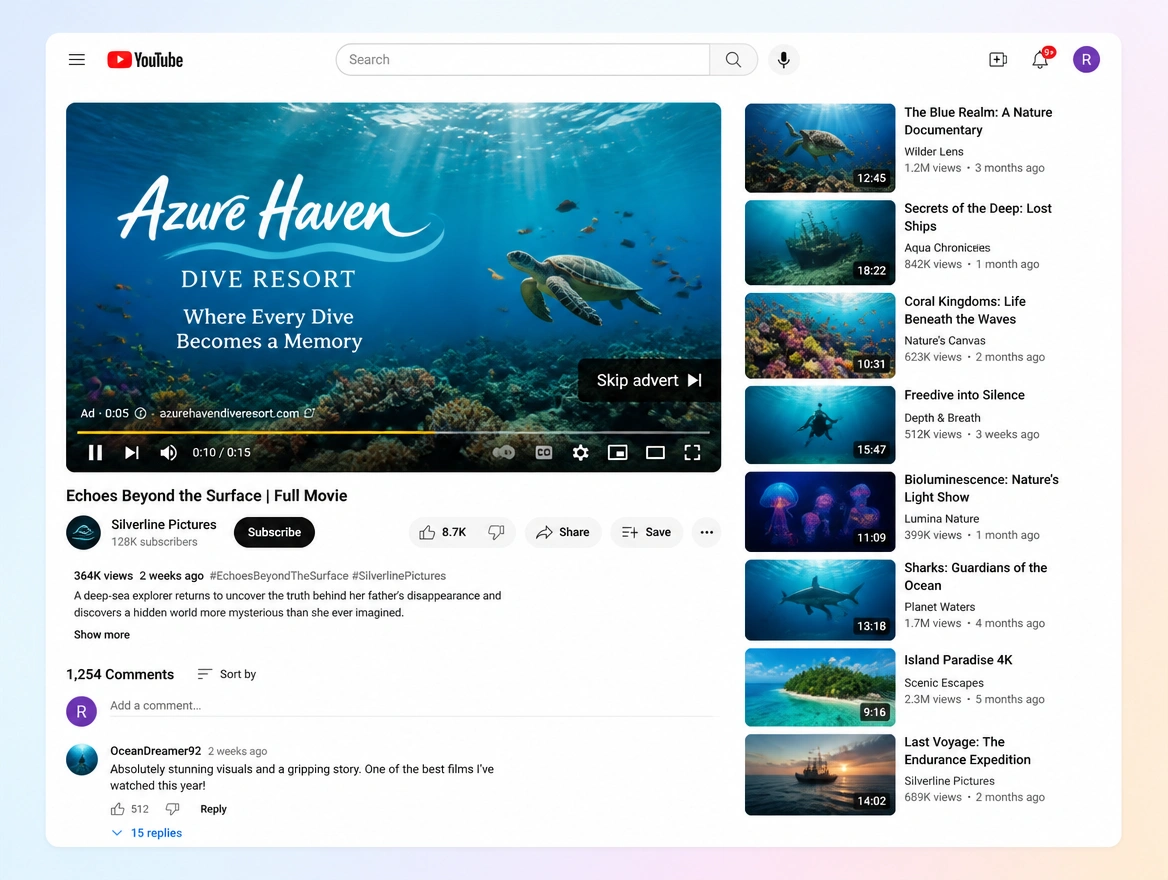The height and width of the screenshot is (880, 1168).
Task: Open Aqua Chronicles channel name
Action: pyautogui.click(x=948, y=247)
